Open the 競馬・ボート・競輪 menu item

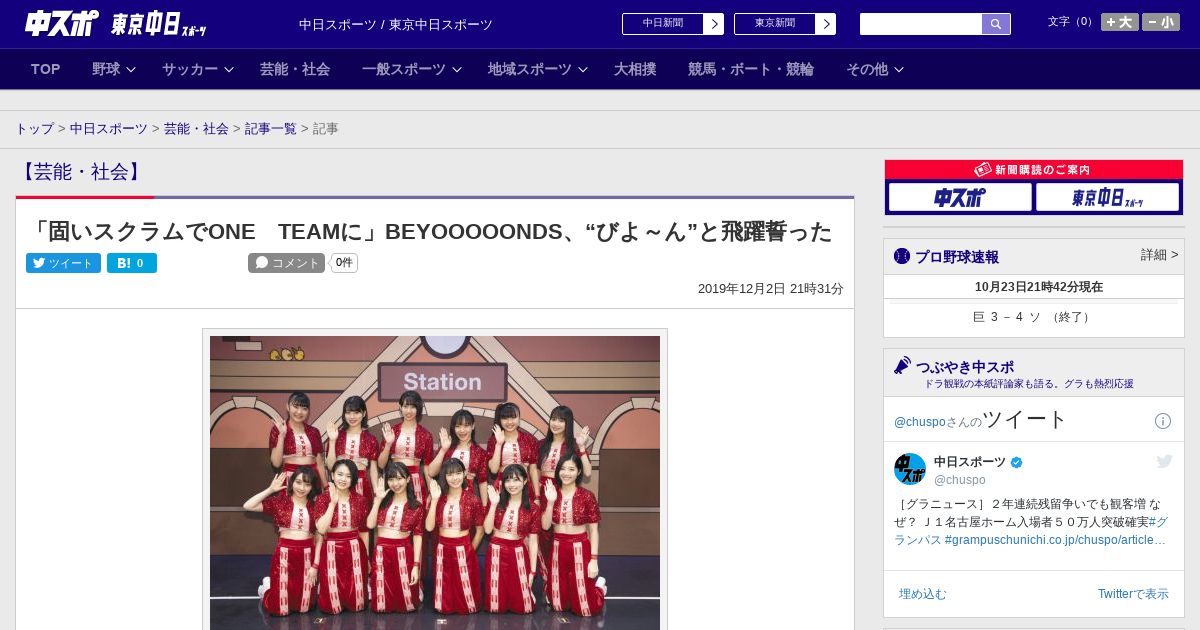751,69
